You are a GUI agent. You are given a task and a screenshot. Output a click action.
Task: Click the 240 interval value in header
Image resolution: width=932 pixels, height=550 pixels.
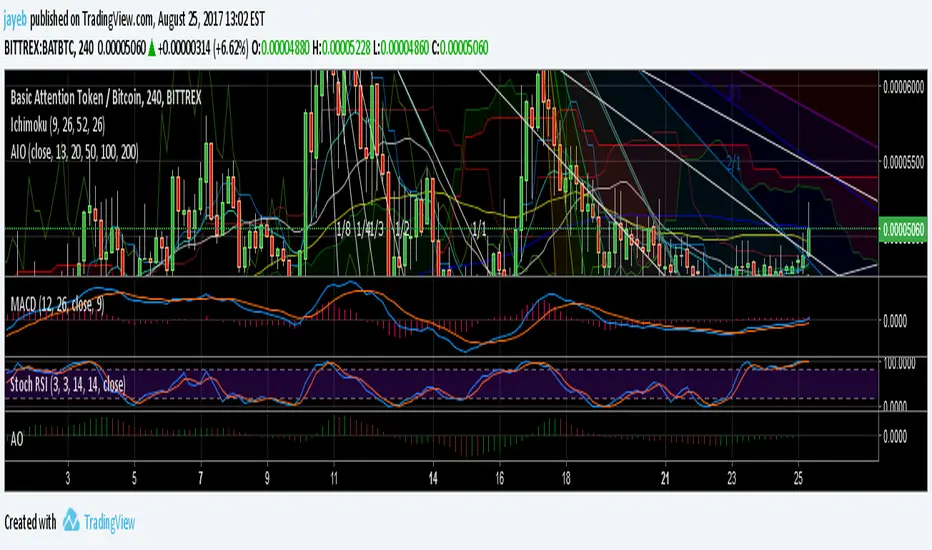[86, 48]
